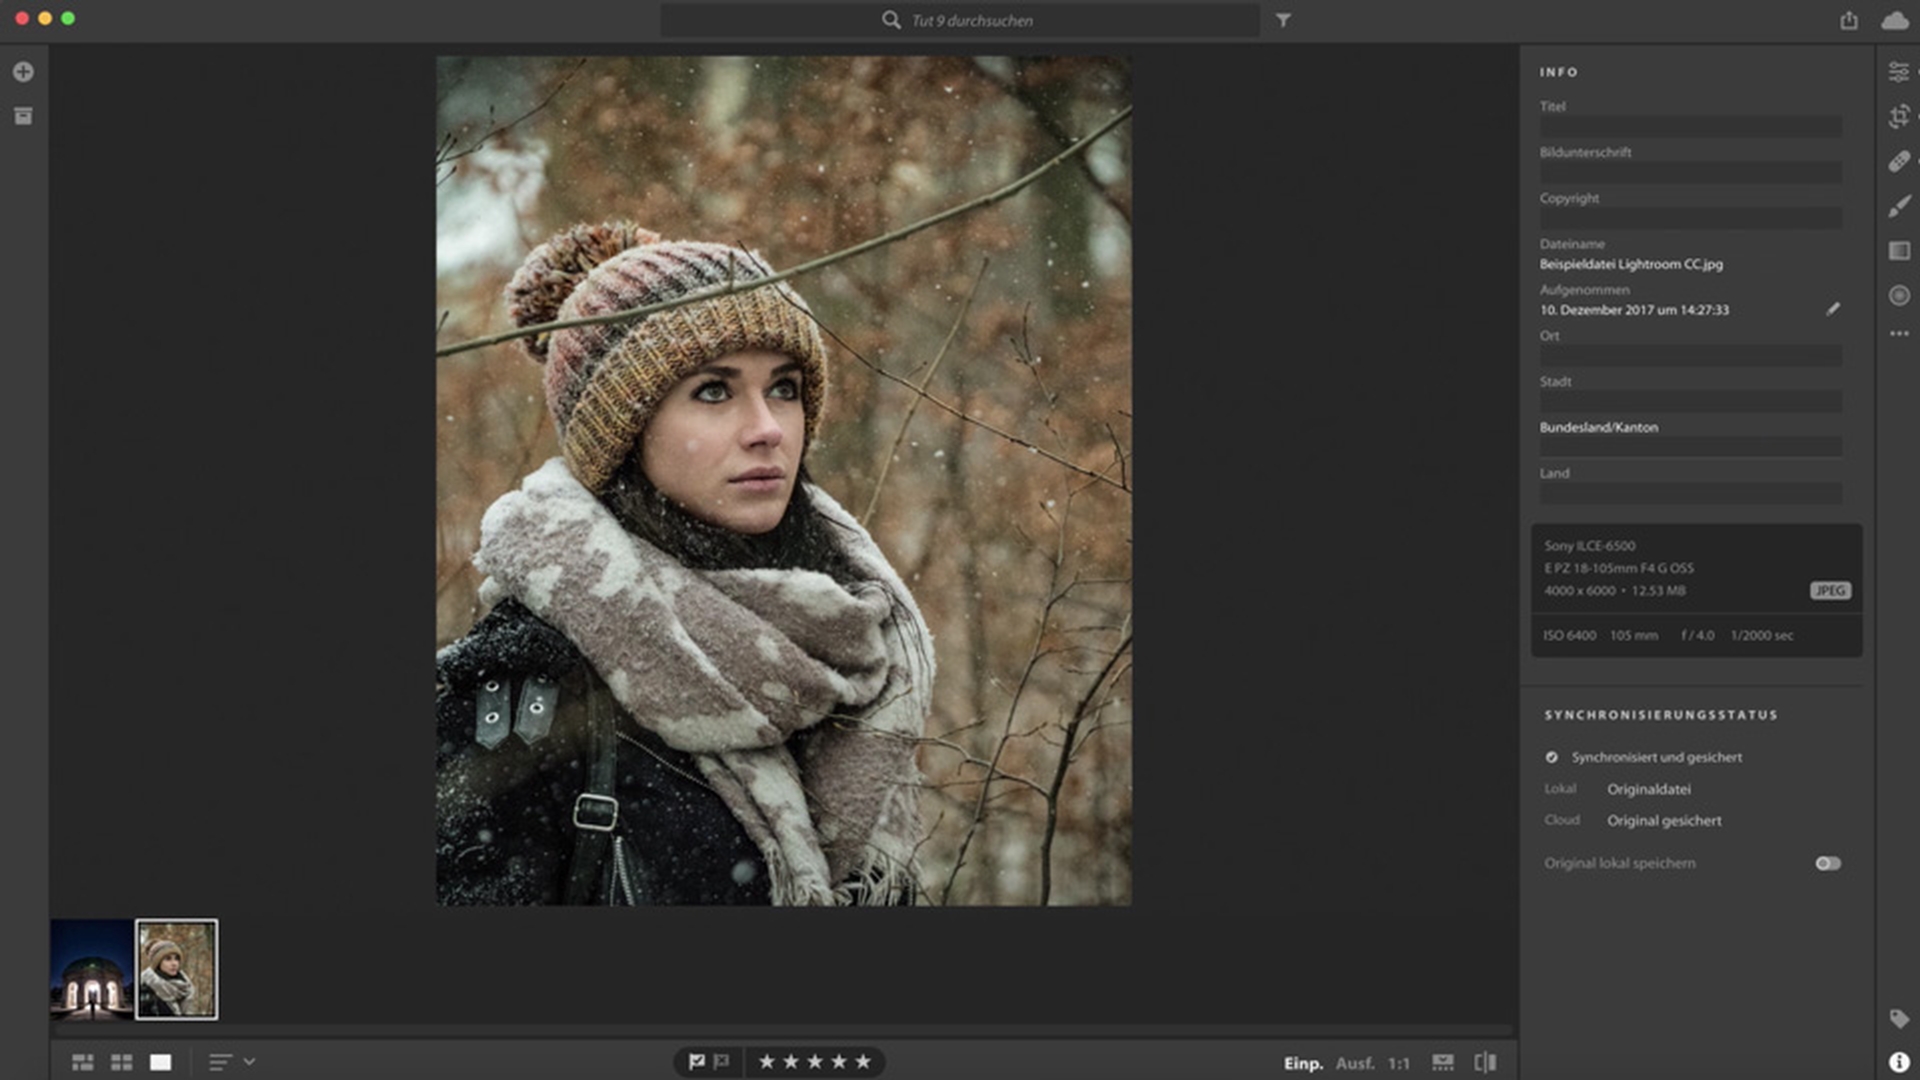Select the night building thumbnail in filmstrip

click(92, 969)
